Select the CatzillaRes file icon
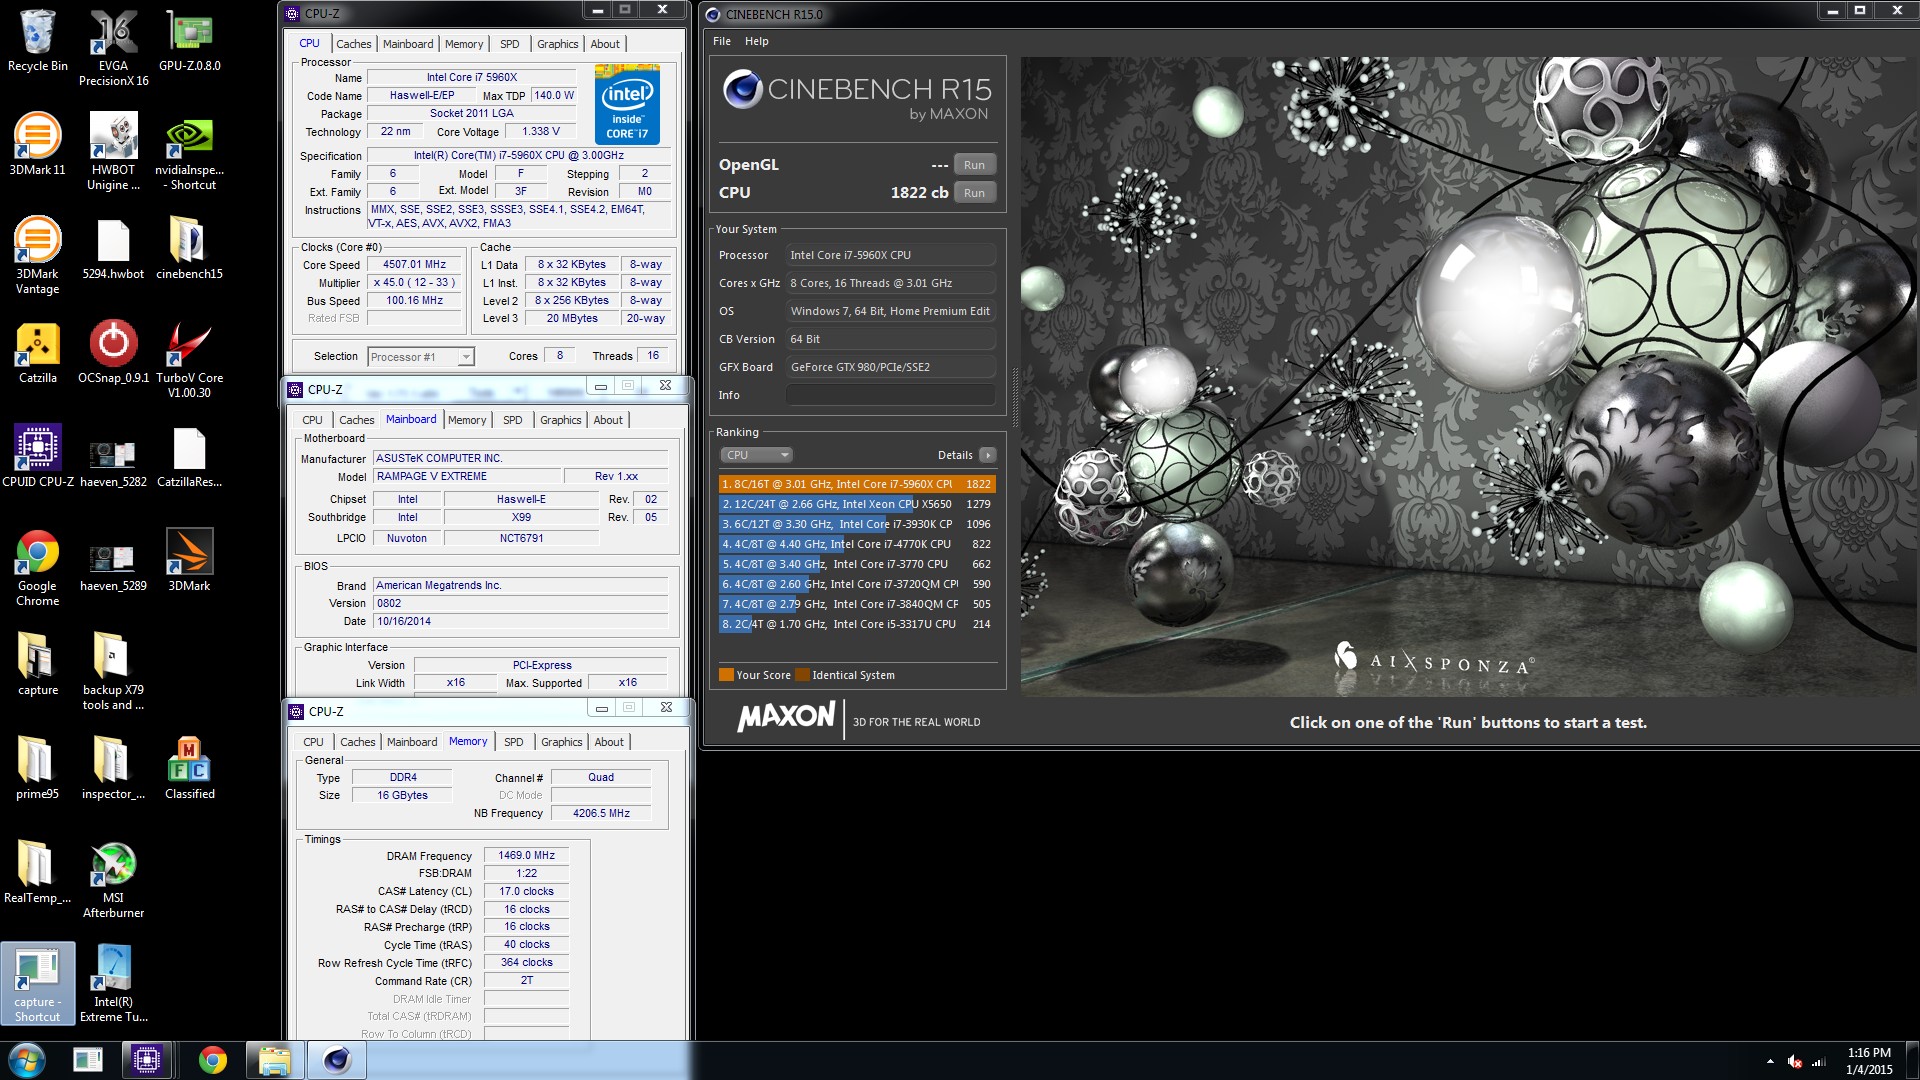The height and width of the screenshot is (1080, 1920). (x=189, y=457)
